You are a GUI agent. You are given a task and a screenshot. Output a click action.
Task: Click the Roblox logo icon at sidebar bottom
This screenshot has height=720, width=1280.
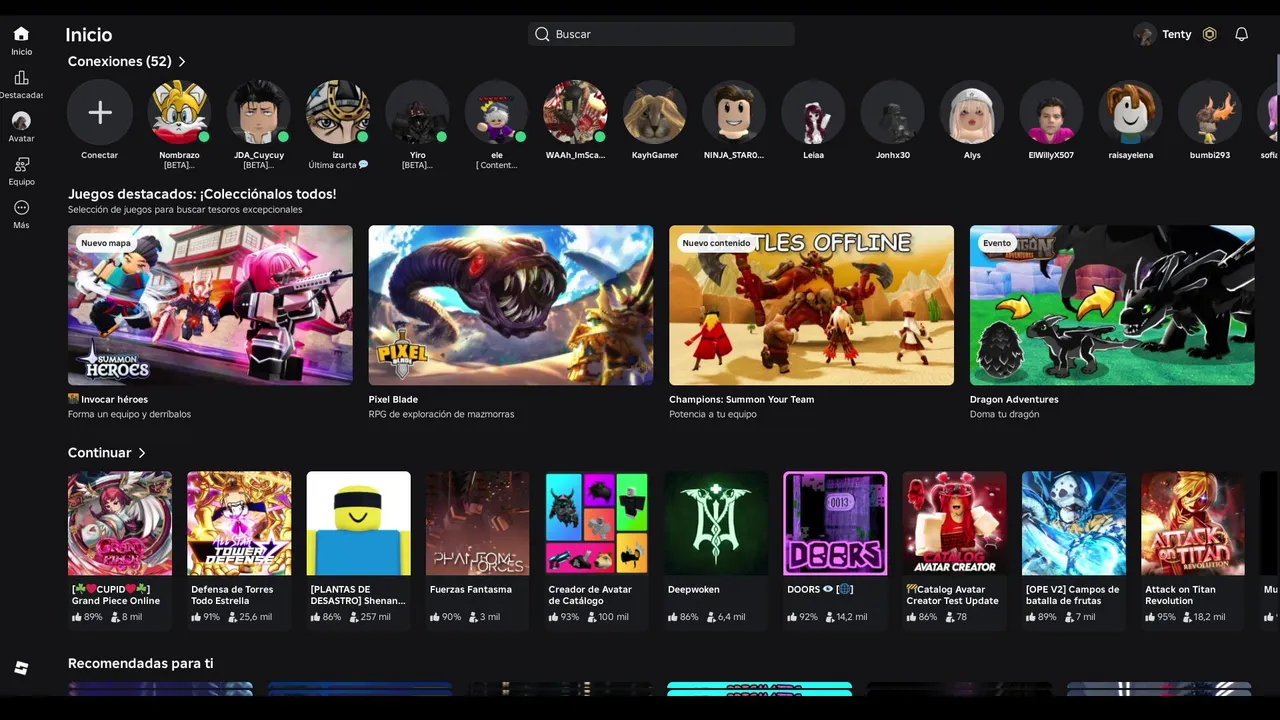[x=21, y=668]
